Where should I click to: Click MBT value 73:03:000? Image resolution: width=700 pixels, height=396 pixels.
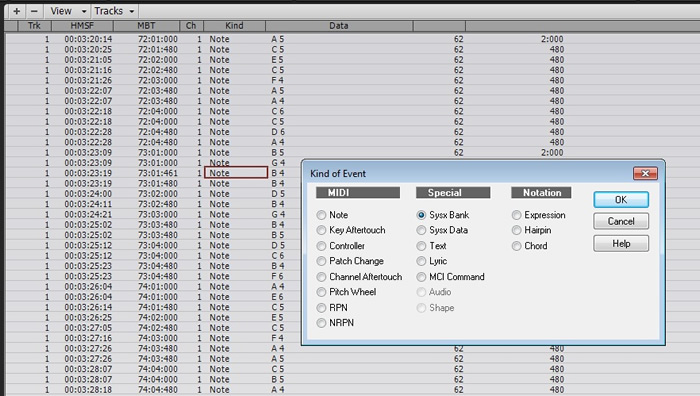157,215
